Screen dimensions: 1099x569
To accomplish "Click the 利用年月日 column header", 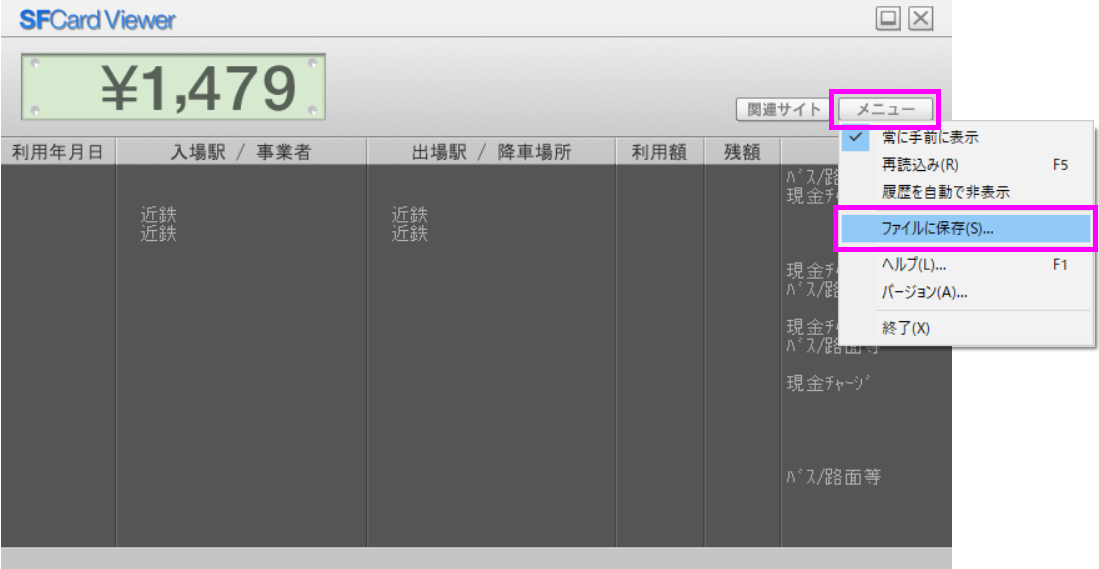I will pyautogui.click(x=58, y=152).
